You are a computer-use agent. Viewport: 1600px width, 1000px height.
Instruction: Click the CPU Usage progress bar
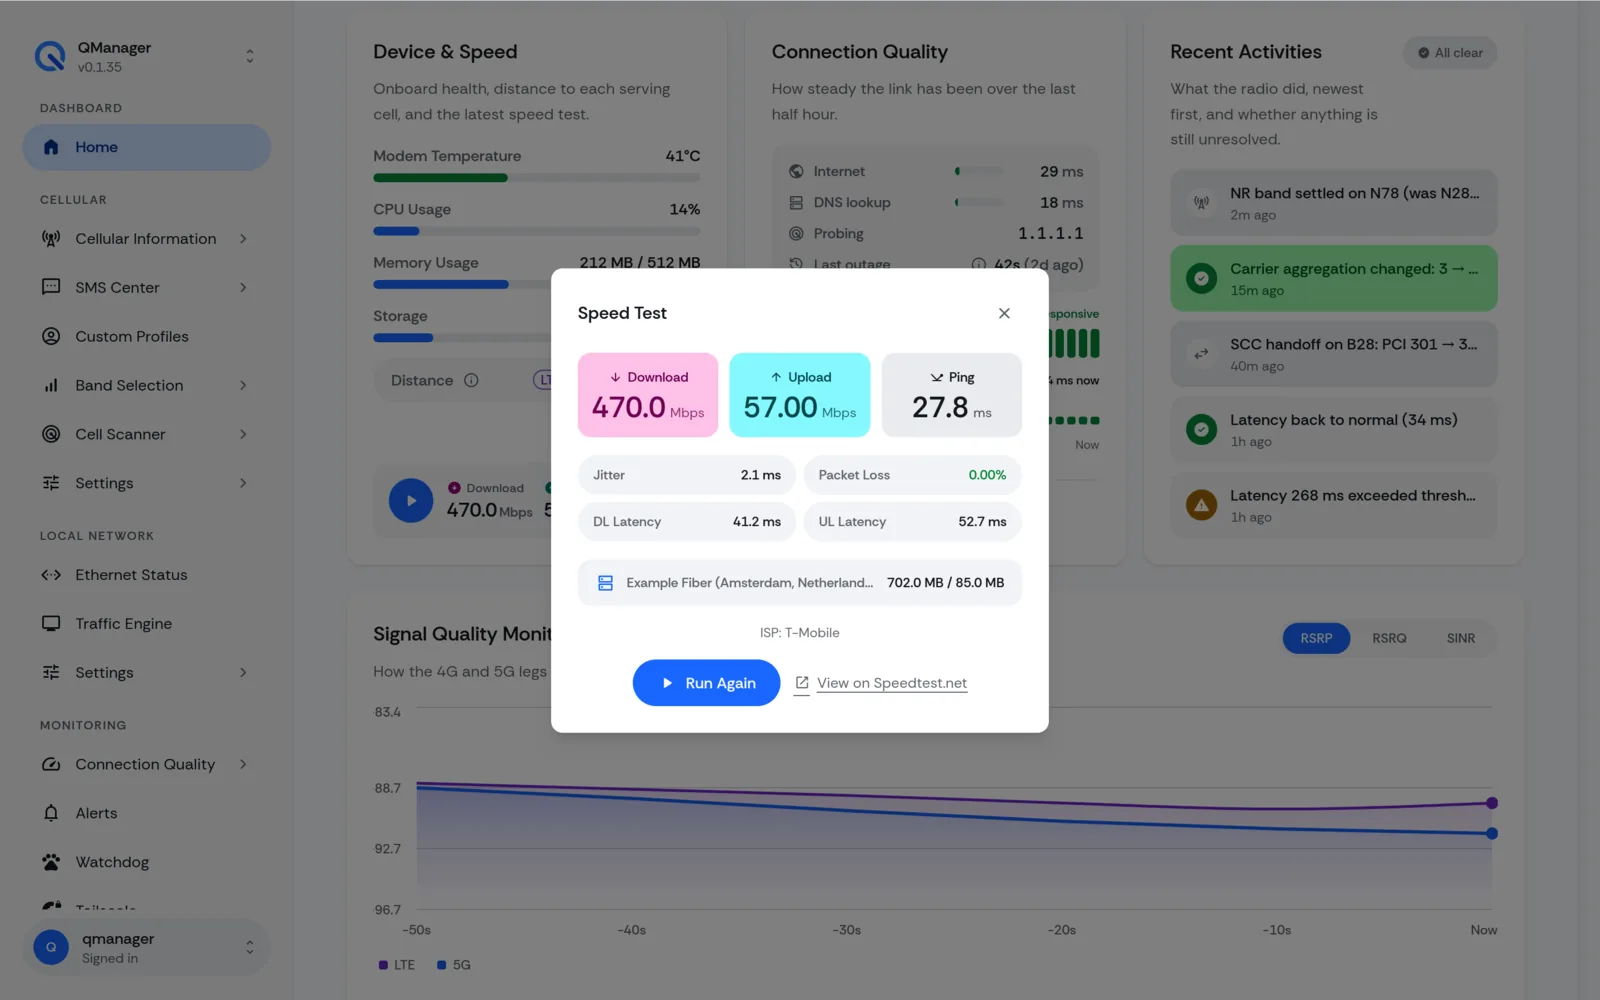tap(537, 231)
